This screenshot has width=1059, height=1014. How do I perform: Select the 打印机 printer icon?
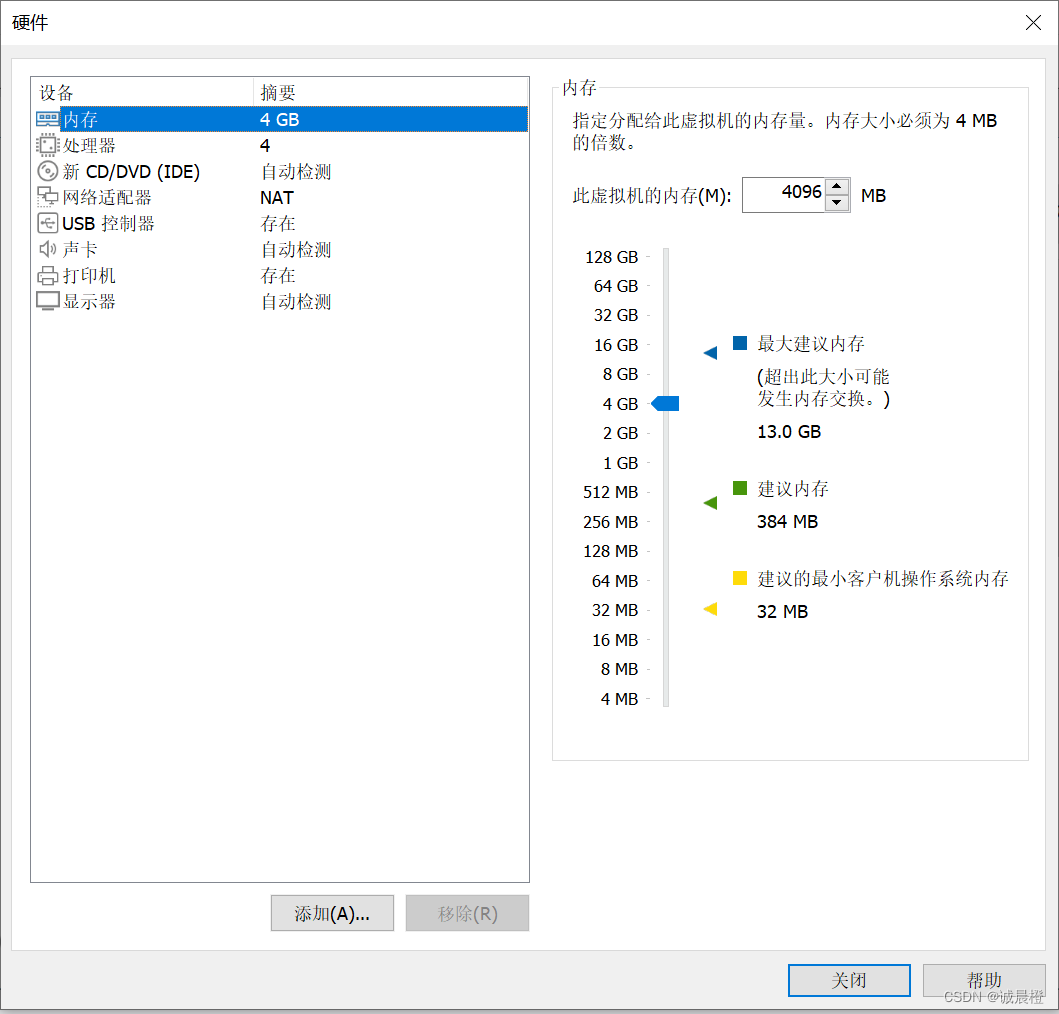tap(47, 275)
